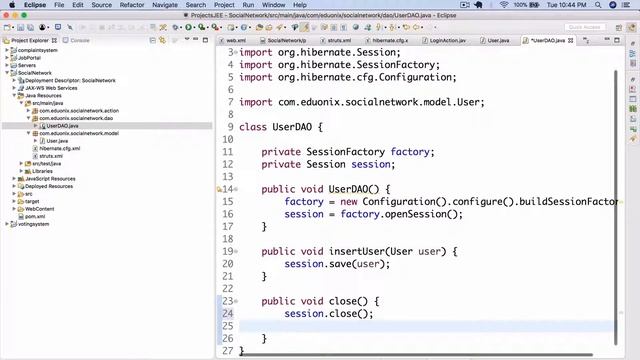Click the Open Perspective icon
The width and height of the screenshot is (640, 360).
point(619,27)
